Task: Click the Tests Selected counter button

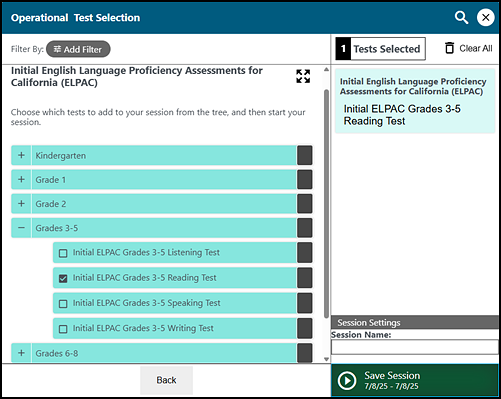Action: pyautogui.click(x=380, y=49)
